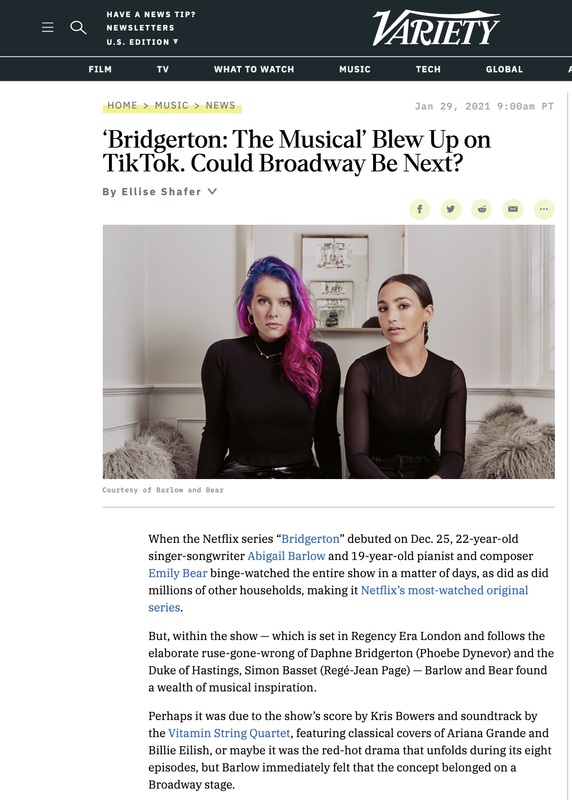This screenshot has width=572, height=800.
Task: Open the Music menu section
Action: (x=355, y=69)
